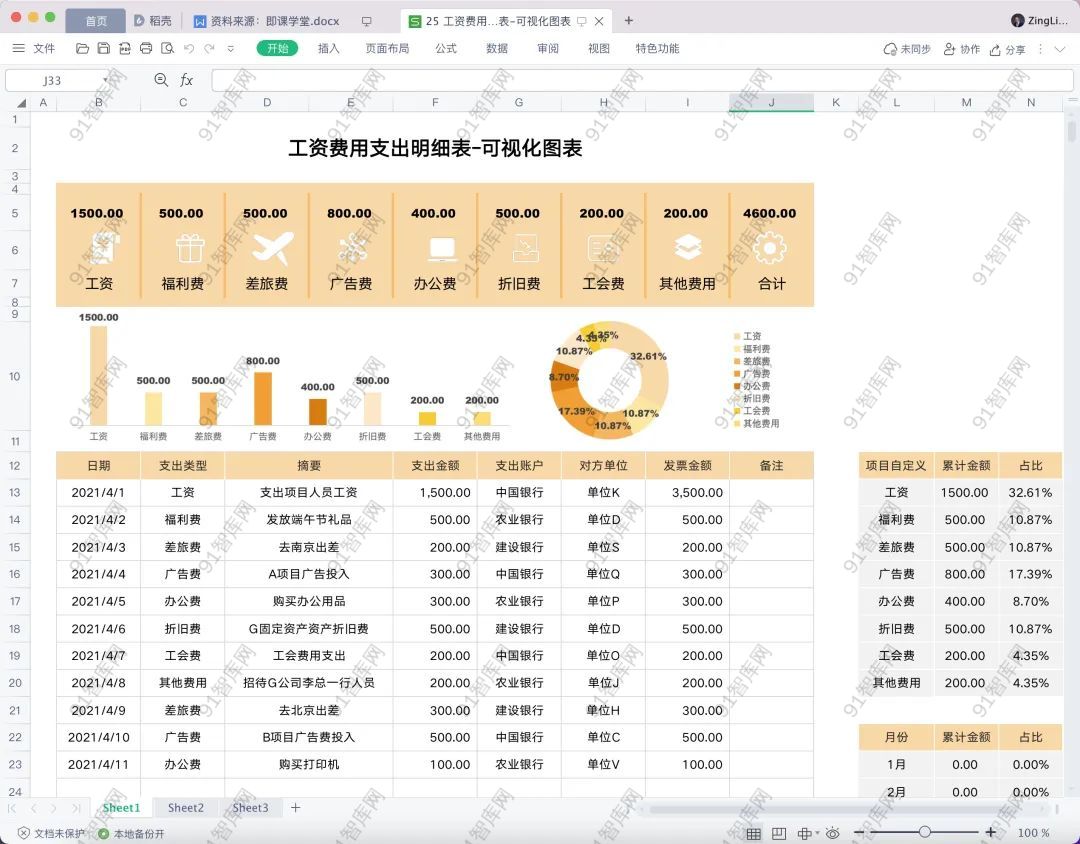
Task: Expand the ribbon chevron at top right
Action: 1060,48
